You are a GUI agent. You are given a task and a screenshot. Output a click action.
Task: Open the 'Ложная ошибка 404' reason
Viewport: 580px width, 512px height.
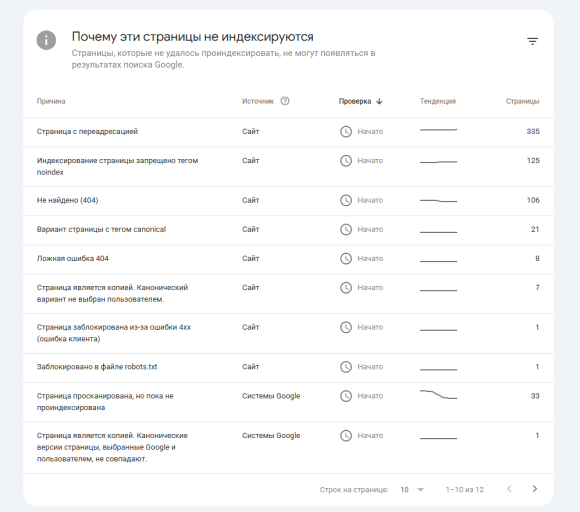(x=289, y=259)
